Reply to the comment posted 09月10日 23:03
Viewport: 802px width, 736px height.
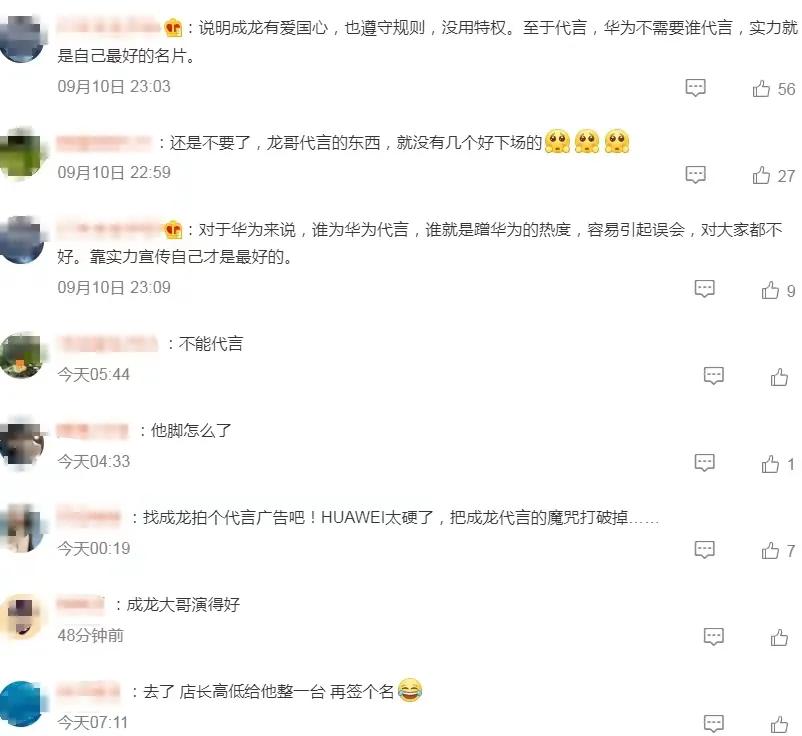click(695, 88)
